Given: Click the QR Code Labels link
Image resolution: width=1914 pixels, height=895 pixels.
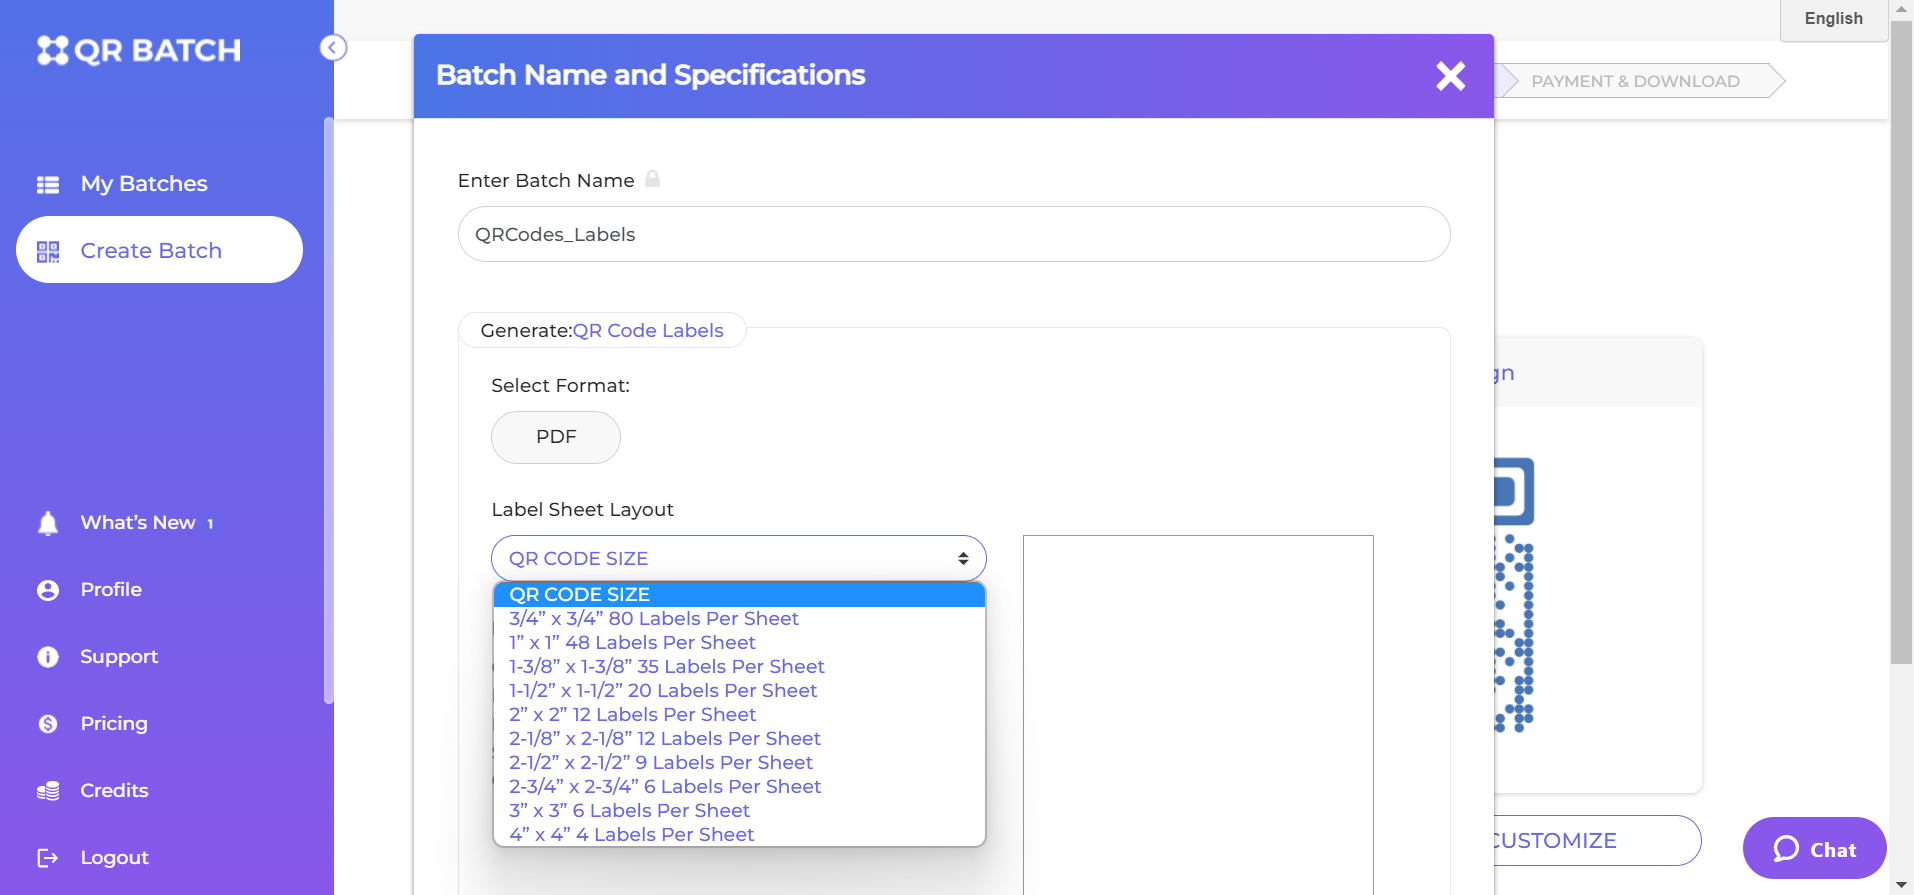Looking at the screenshot, I should pos(648,331).
